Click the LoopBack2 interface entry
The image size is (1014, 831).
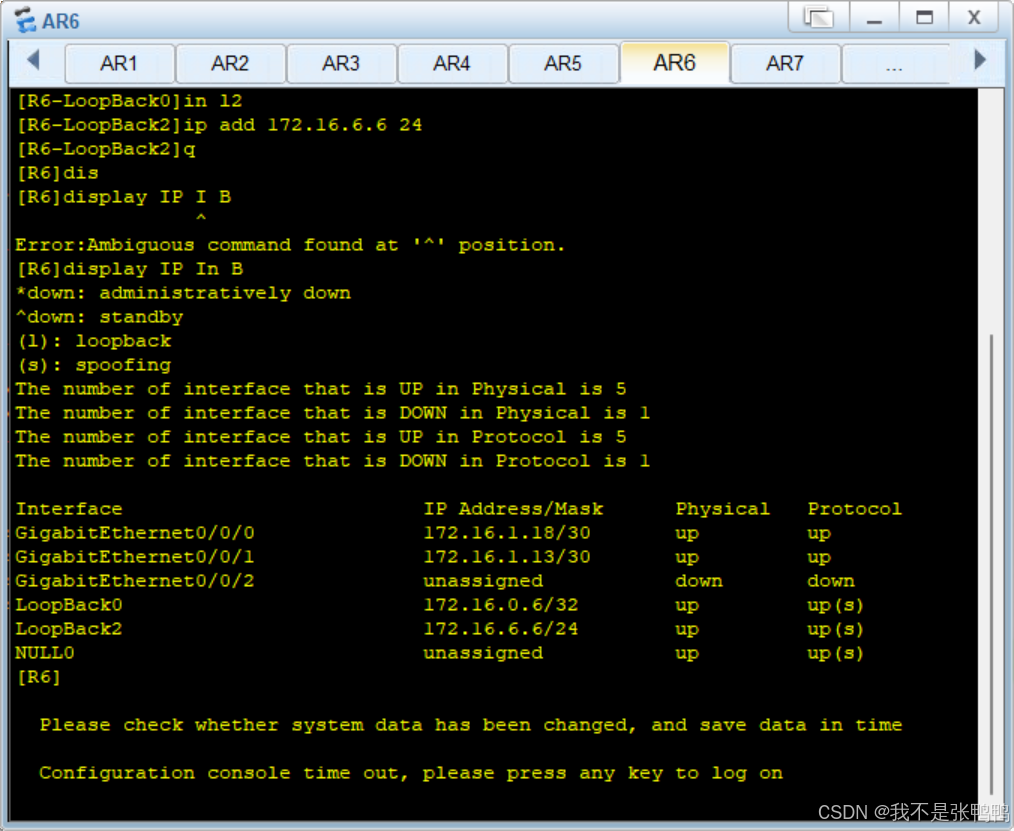pyautogui.click(x=69, y=629)
